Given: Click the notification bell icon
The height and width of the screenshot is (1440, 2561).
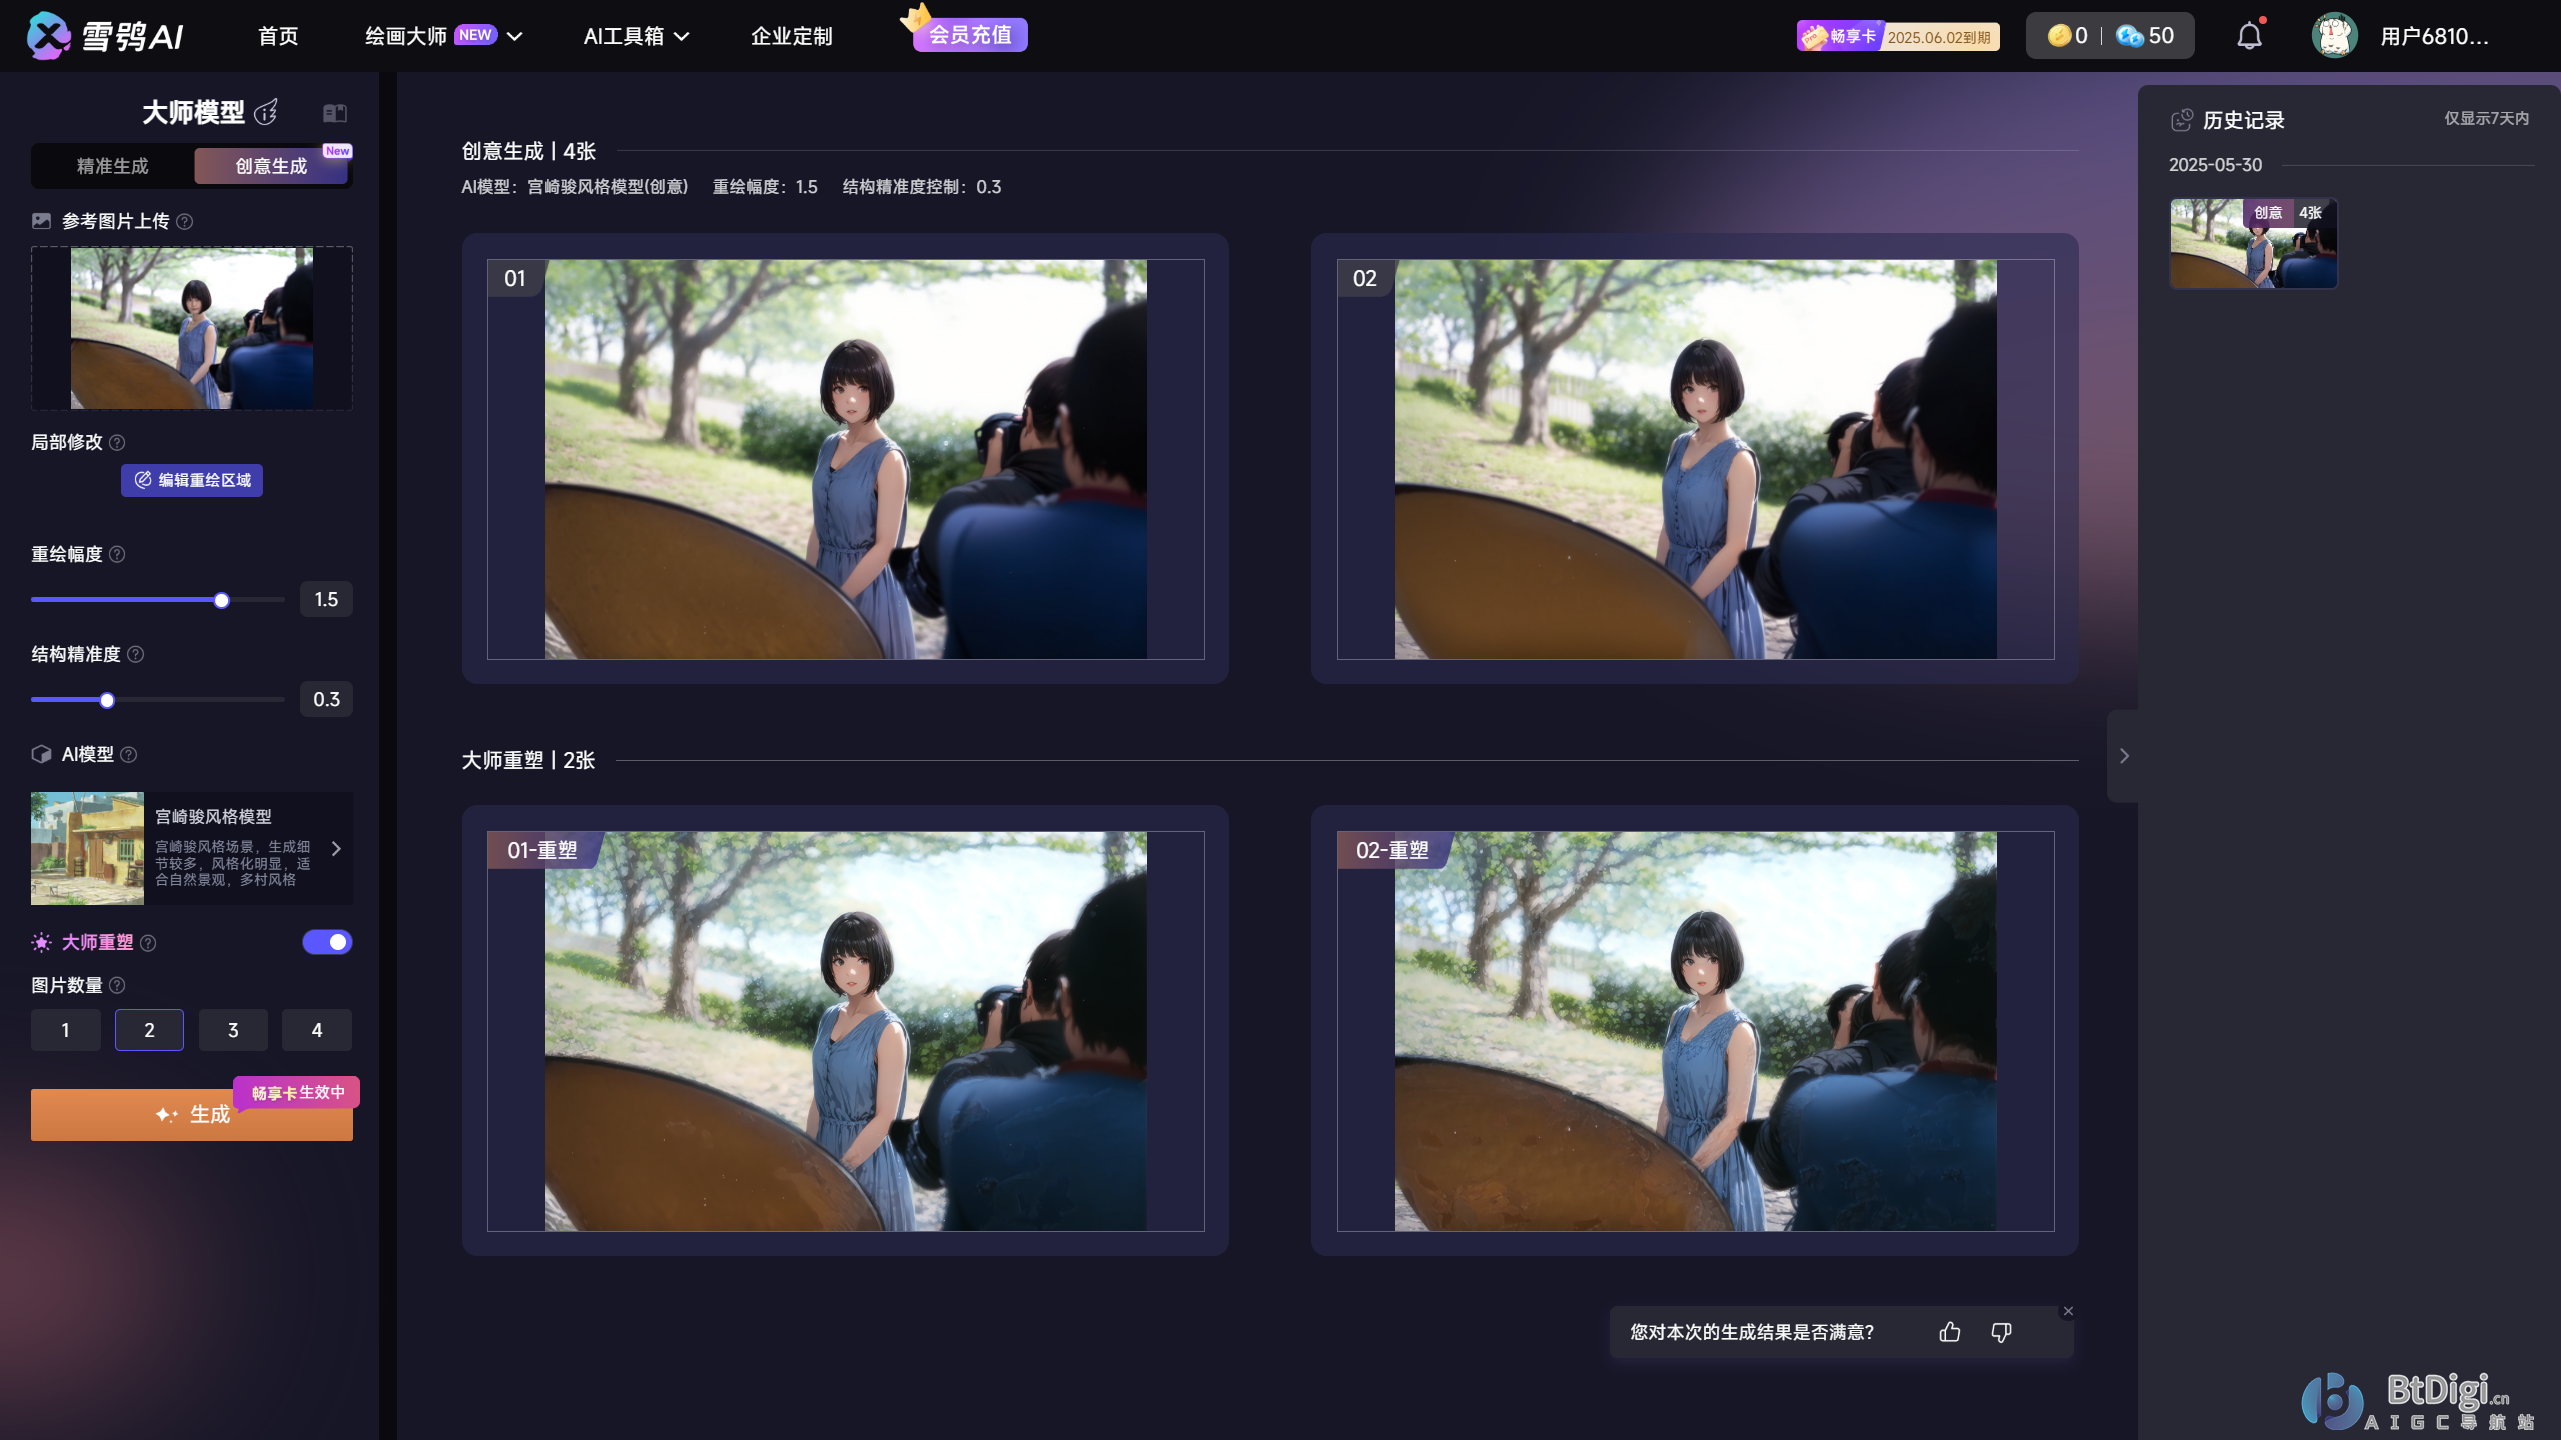Looking at the screenshot, I should click(x=2249, y=36).
